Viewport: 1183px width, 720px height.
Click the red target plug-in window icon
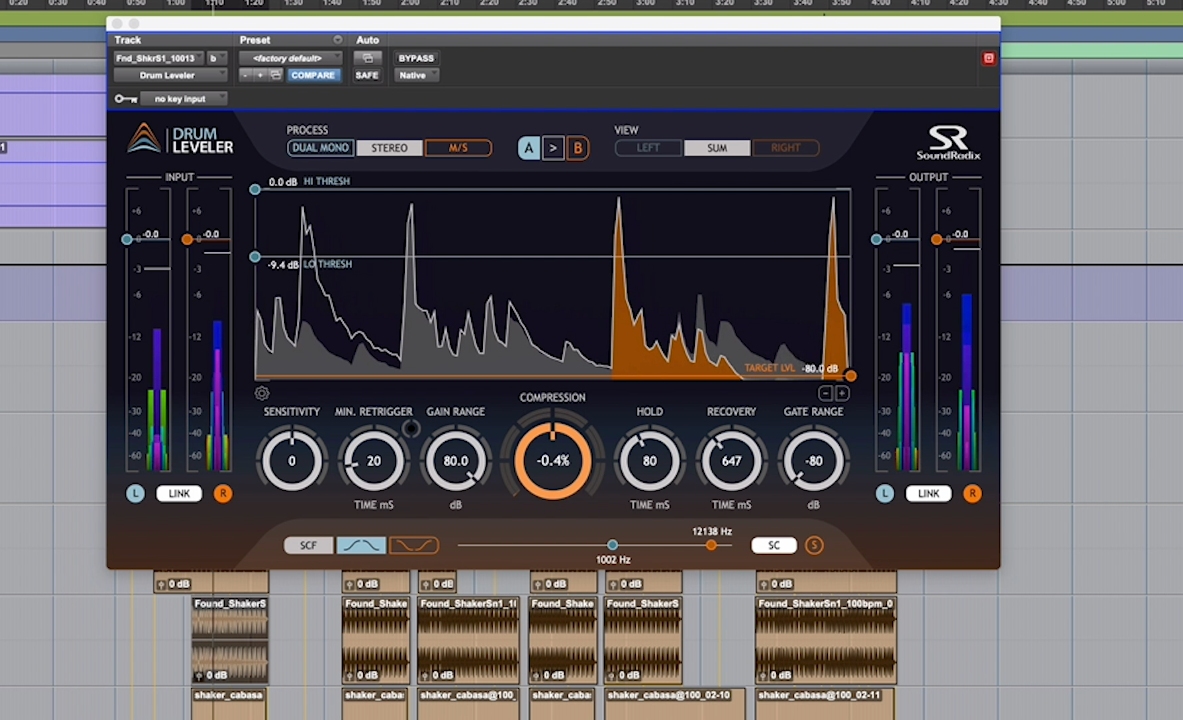[x=988, y=58]
